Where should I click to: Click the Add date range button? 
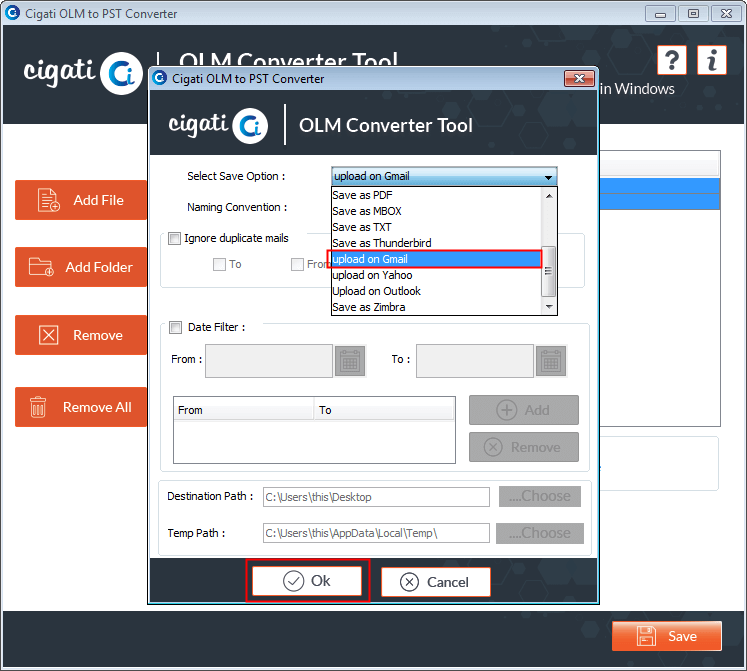pos(524,410)
